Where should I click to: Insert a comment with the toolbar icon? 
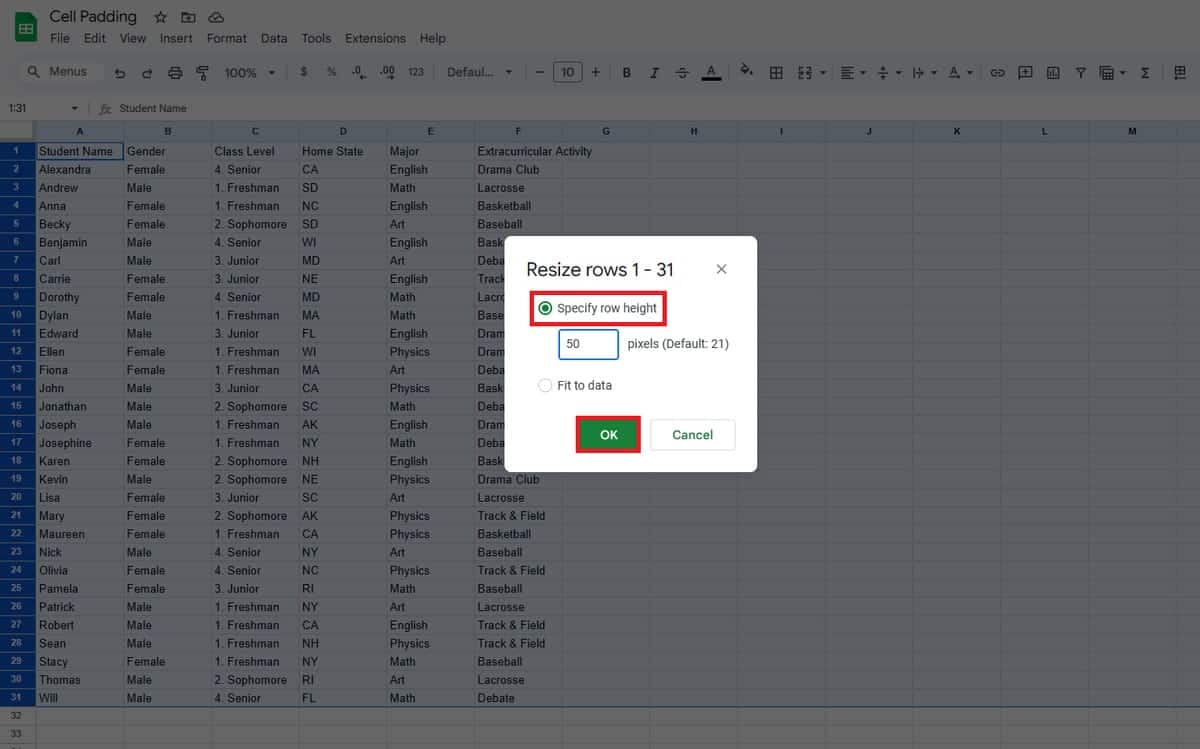1024,72
